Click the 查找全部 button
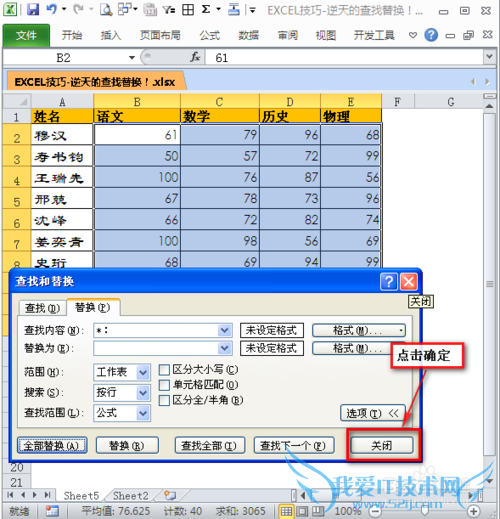 click(x=210, y=446)
